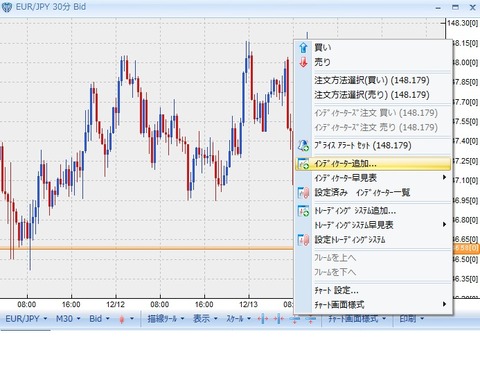Open the chart type dropdown arrow
The width and height of the screenshot is (480, 382).
click(x=132, y=319)
